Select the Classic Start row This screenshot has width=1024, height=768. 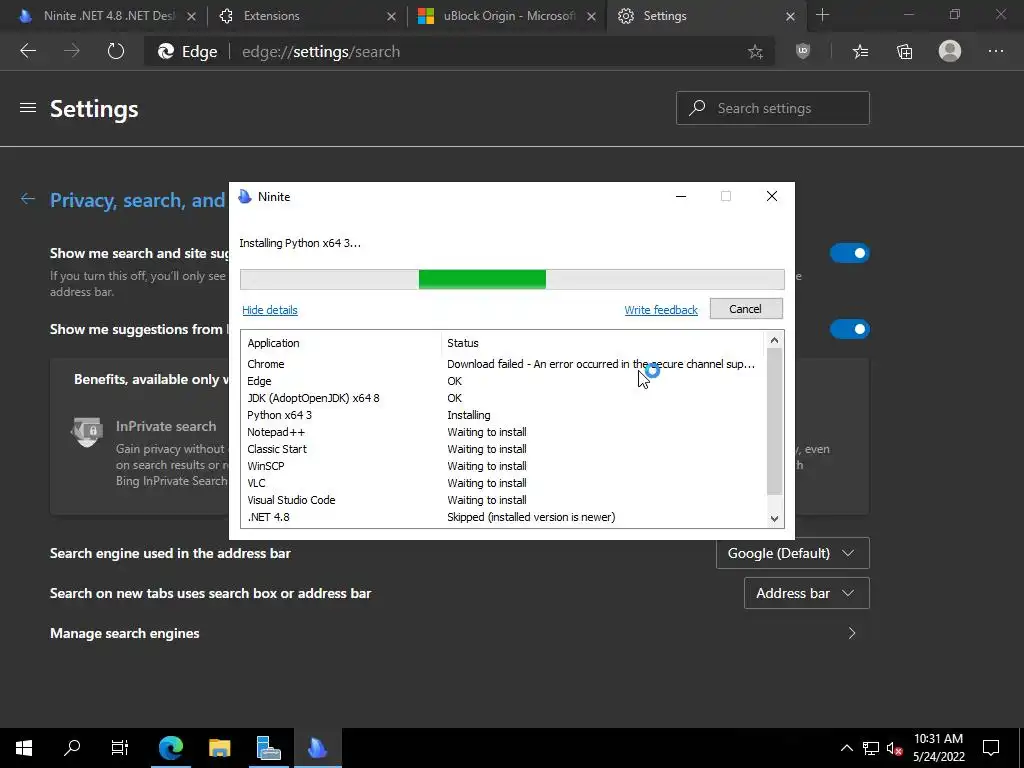(503, 449)
